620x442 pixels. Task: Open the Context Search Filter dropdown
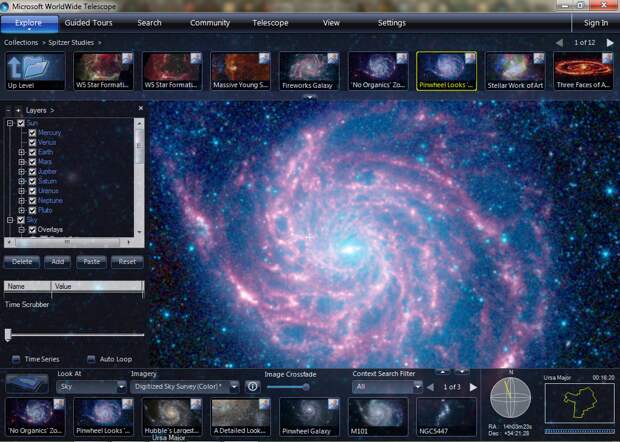click(387, 387)
